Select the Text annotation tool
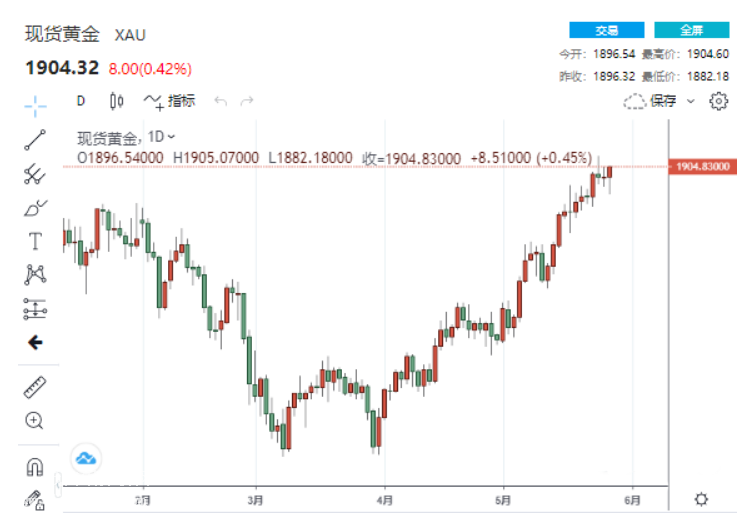 [35, 241]
